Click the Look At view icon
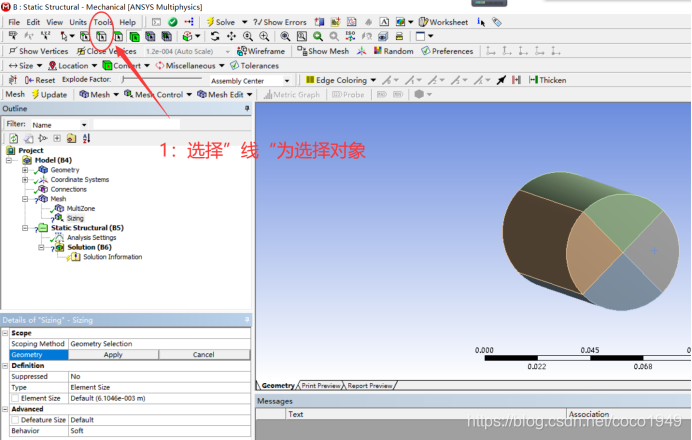This screenshot has height=440, width=692. point(367,36)
